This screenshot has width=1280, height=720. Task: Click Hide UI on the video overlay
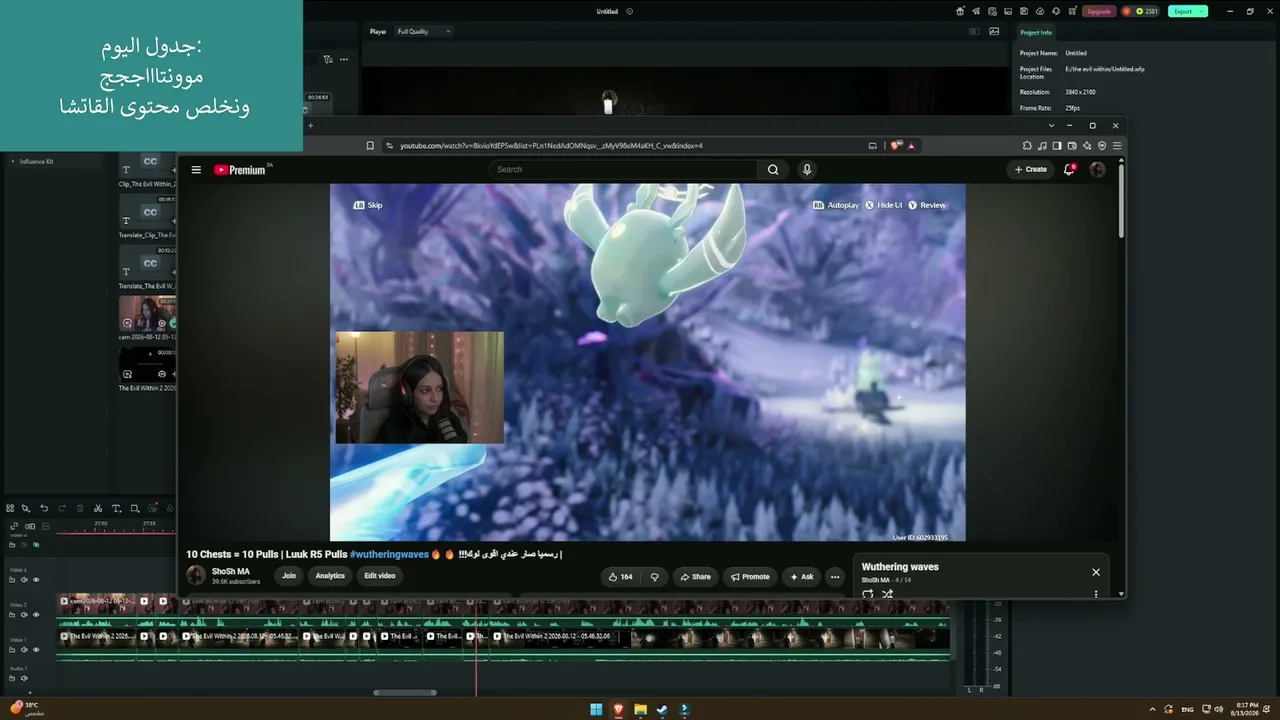[883, 205]
